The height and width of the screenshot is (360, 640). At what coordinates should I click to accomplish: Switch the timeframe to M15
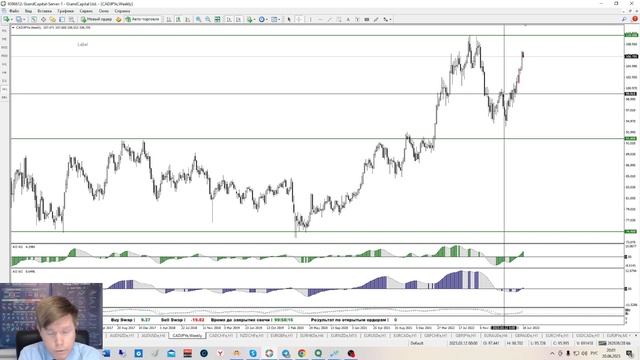click(x=4, y=47)
